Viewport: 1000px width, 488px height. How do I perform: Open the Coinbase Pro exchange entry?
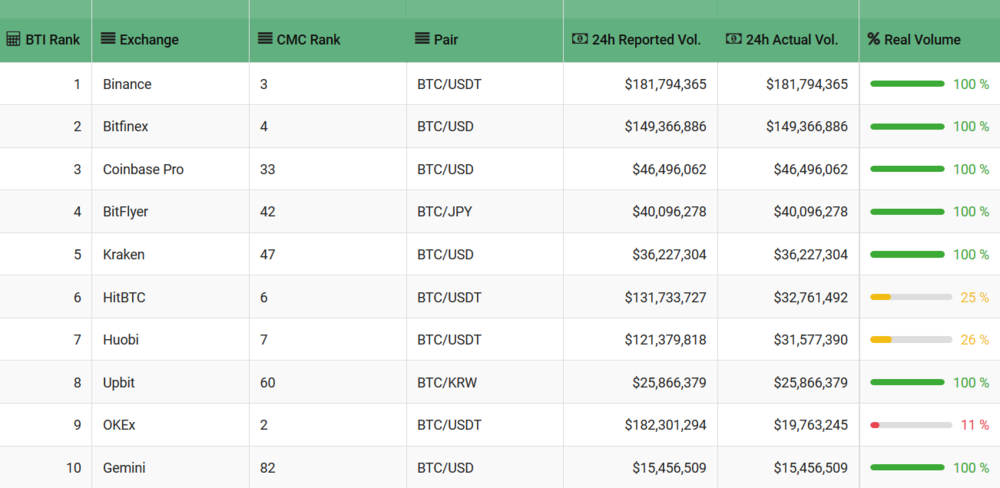click(143, 169)
